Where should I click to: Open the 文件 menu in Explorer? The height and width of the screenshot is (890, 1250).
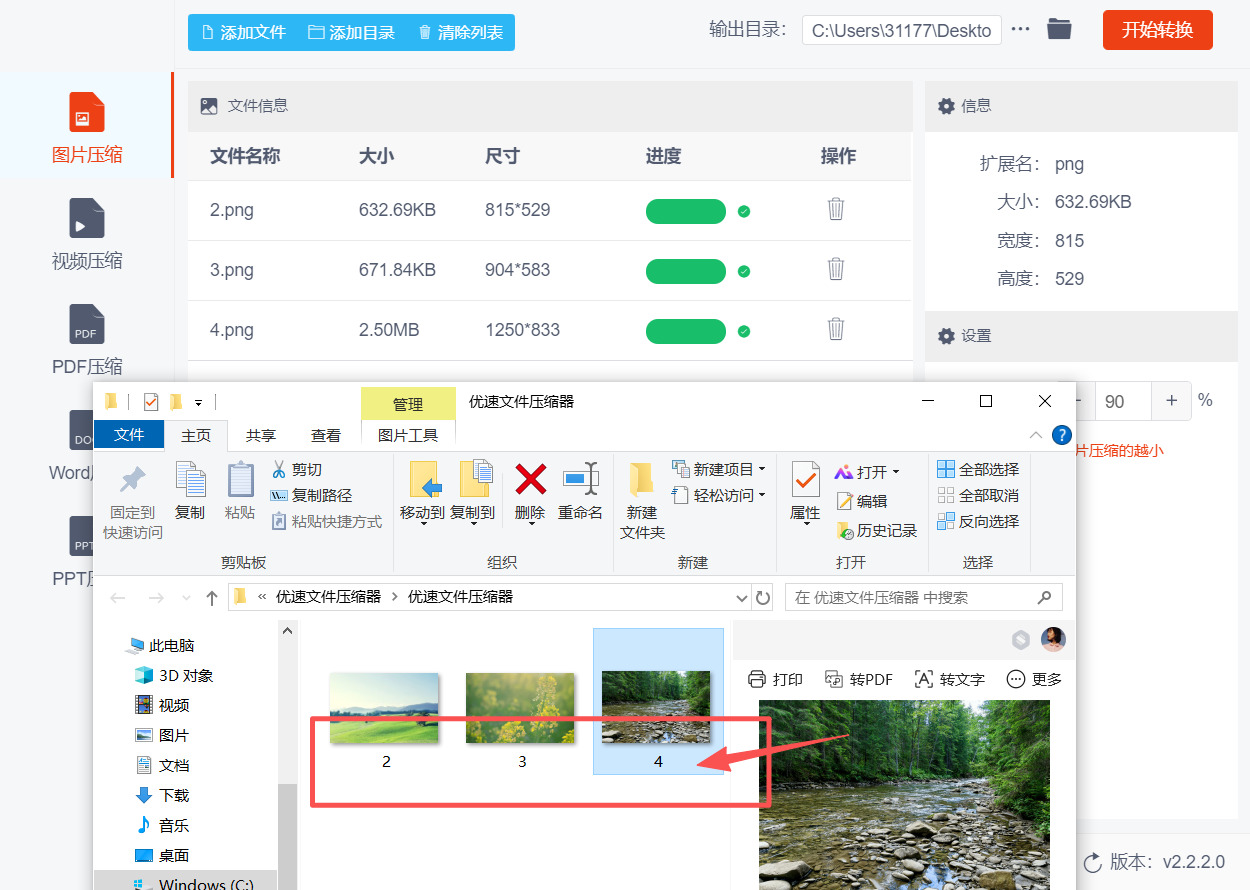(x=128, y=435)
